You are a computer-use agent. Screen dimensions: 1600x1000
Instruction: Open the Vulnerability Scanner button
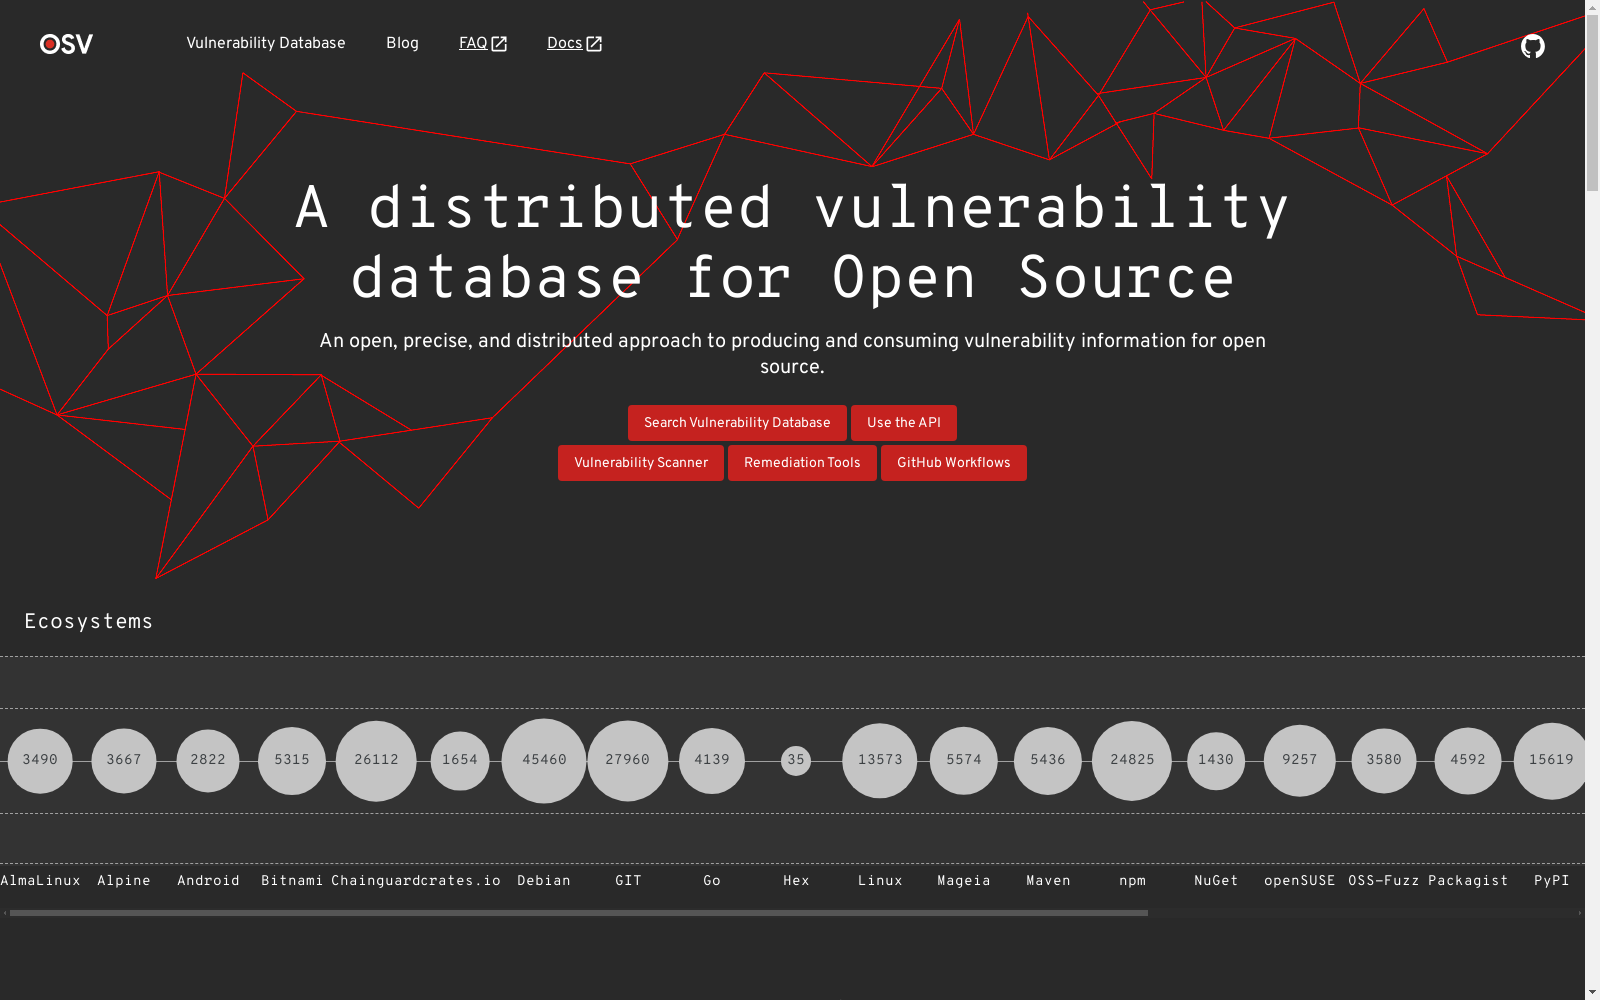[641, 463]
